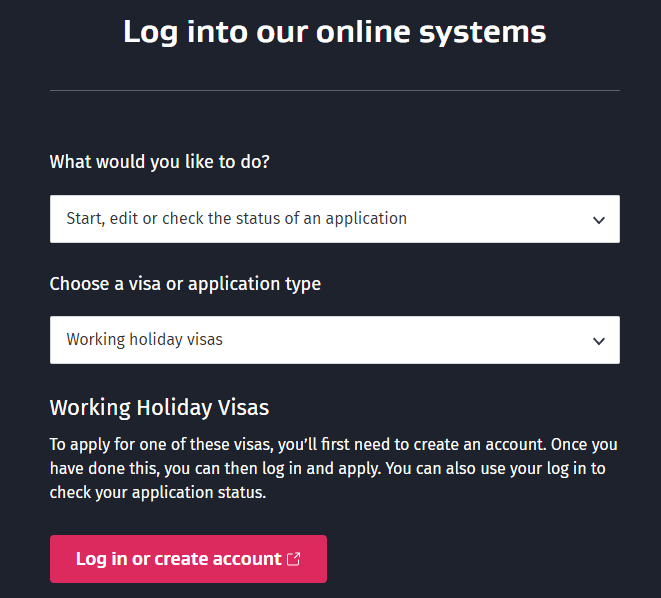Click the chevron arrow beside "Working holiday visas"
The image size is (661, 598).
598,341
